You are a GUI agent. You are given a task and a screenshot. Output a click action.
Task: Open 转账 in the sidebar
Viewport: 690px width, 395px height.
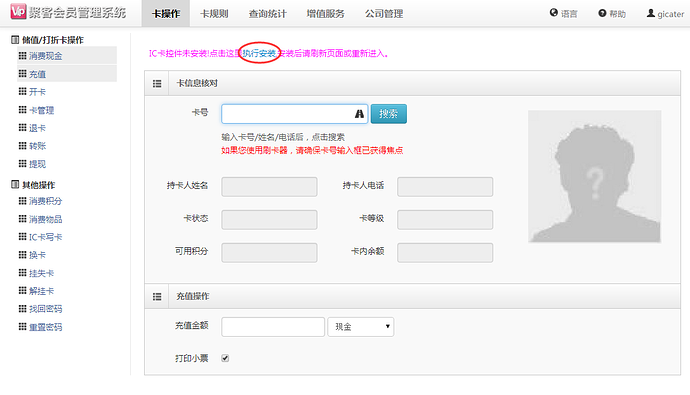pos(37,146)
